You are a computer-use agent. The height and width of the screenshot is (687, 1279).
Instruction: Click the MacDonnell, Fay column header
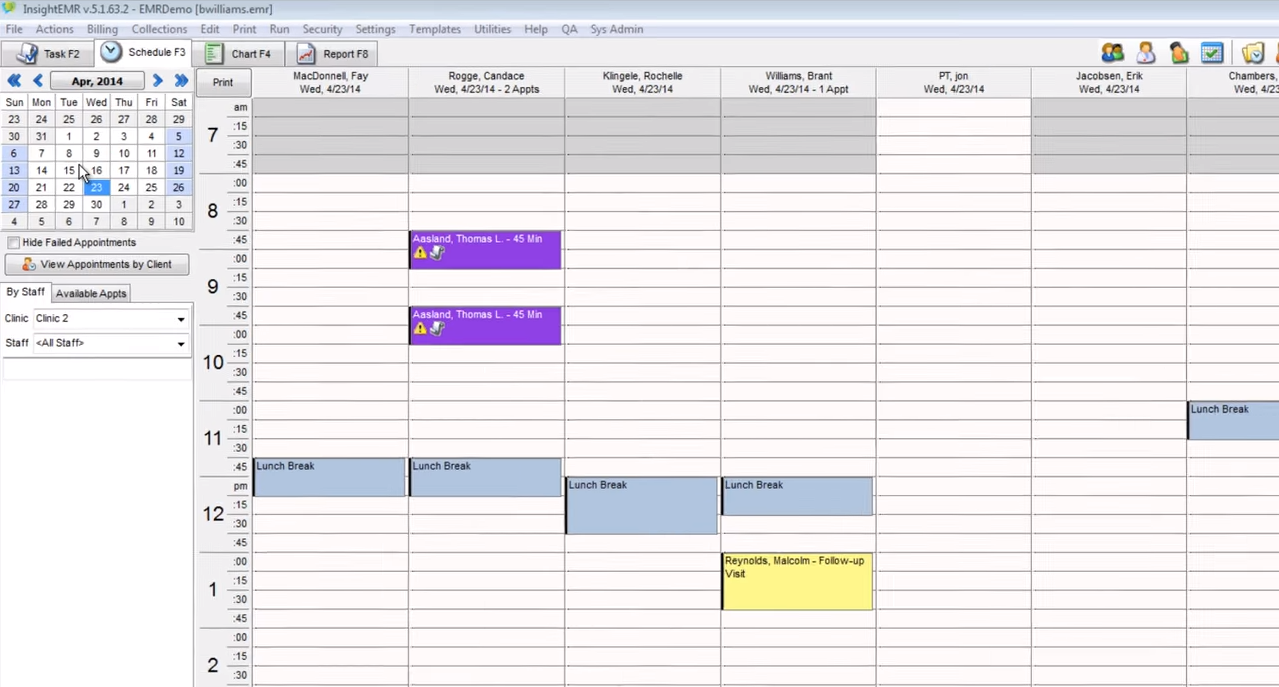330,82
